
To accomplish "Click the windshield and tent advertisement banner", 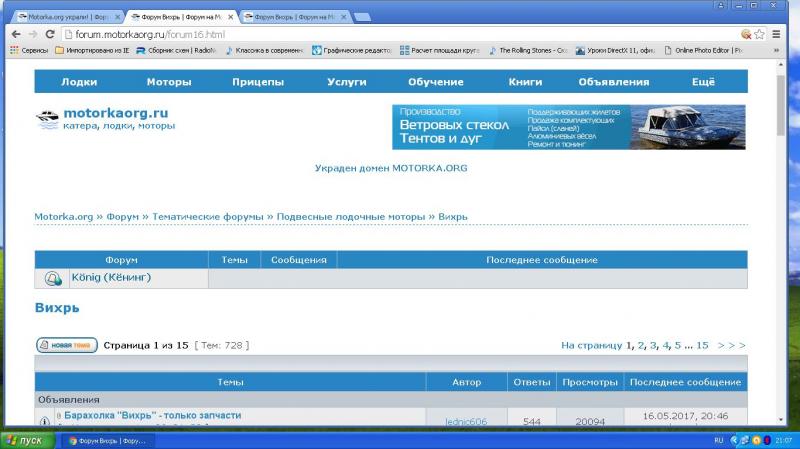I will tap(568, 127).
